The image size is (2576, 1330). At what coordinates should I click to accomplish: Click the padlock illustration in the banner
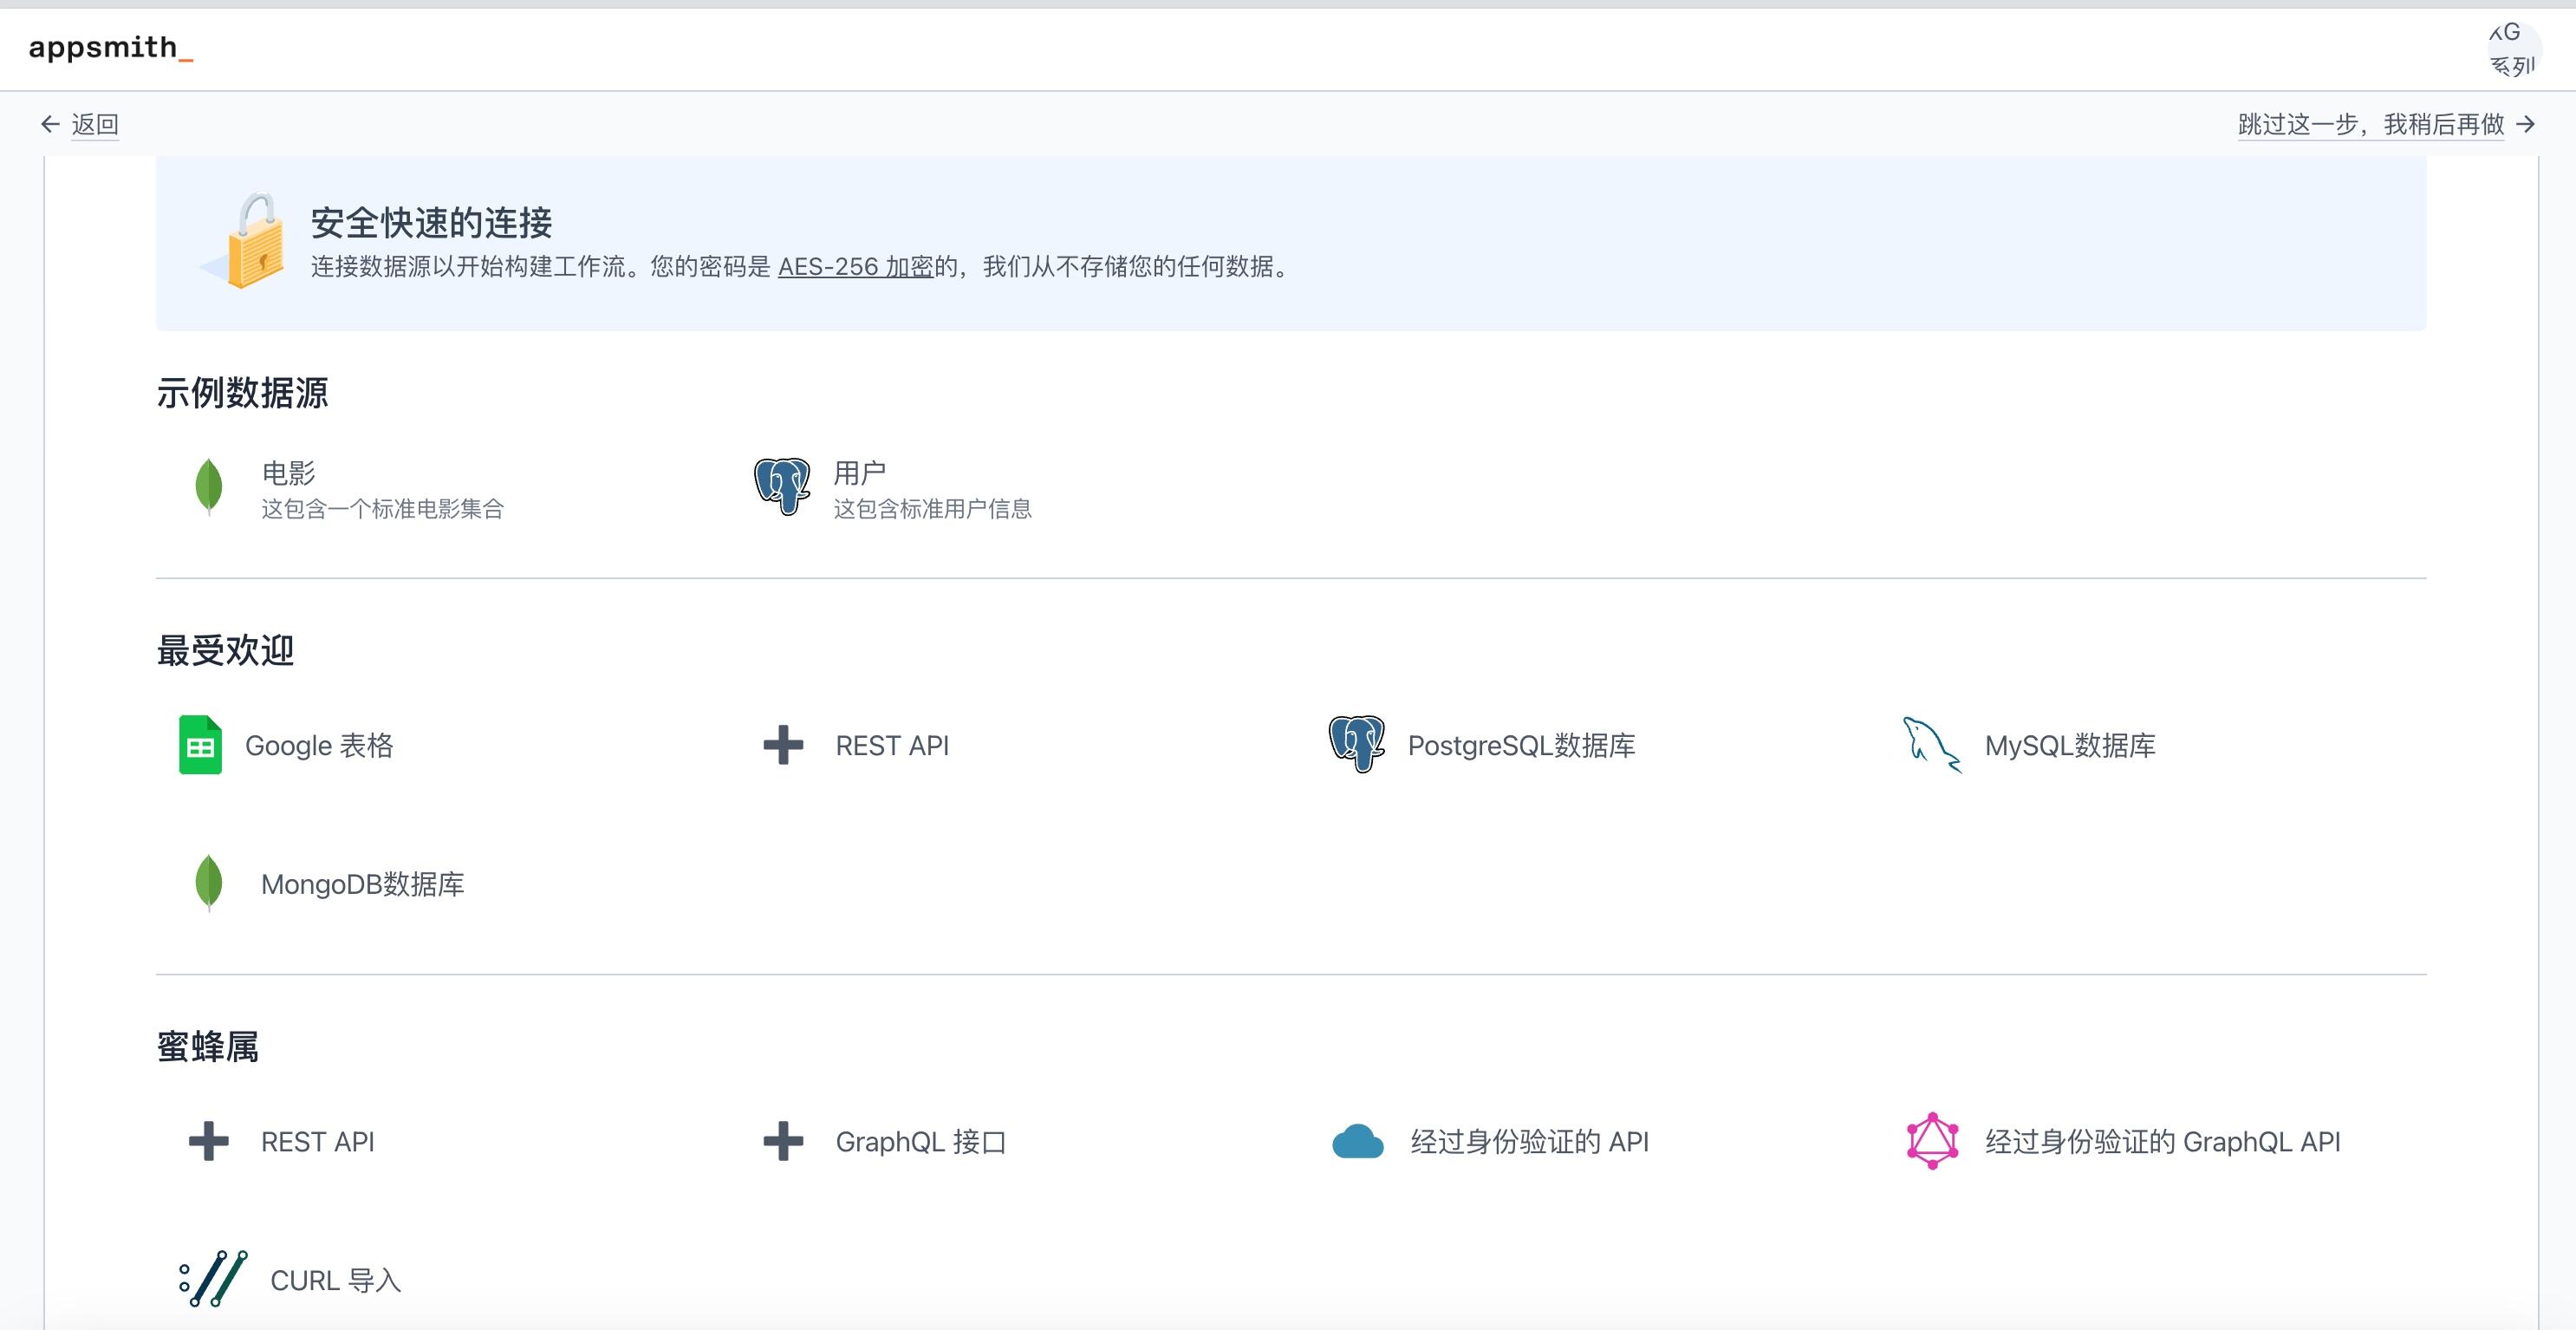255,245
